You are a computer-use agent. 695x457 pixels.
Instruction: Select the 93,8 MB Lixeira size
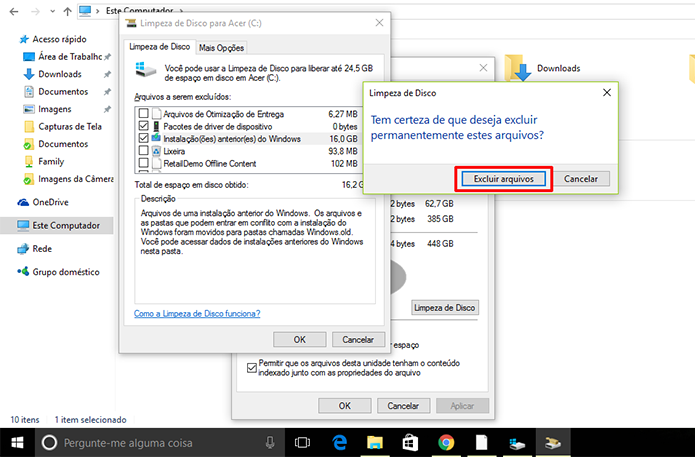(343, 151)
